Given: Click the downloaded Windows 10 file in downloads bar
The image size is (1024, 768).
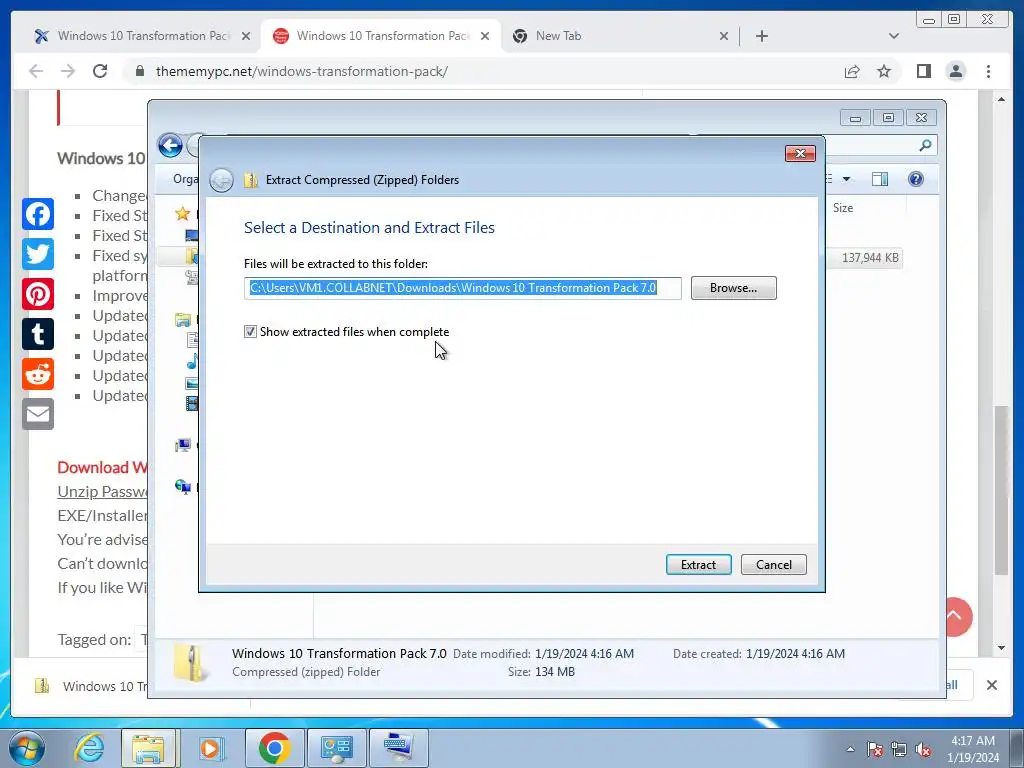Looking at the screenshot, I should point(91,686).
